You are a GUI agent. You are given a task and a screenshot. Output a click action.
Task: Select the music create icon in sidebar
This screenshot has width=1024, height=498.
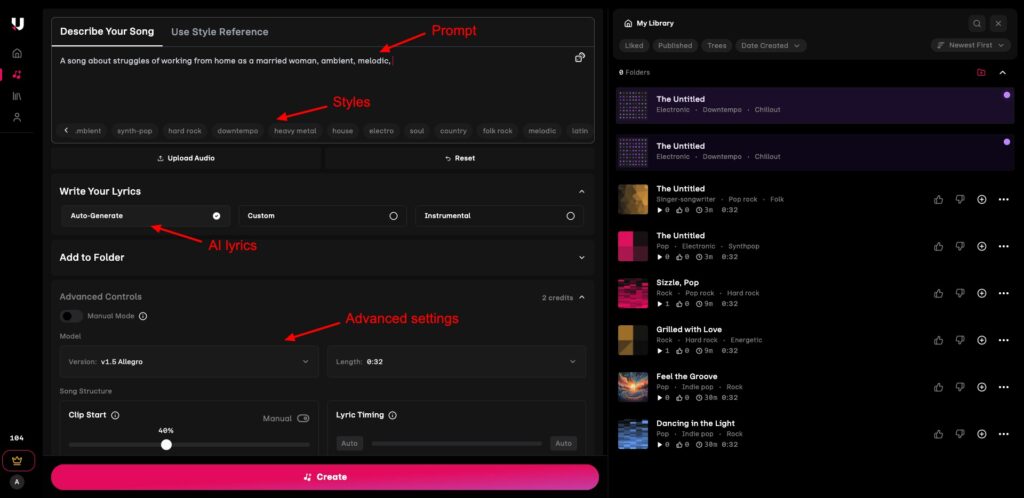click(x=18, y=74)
